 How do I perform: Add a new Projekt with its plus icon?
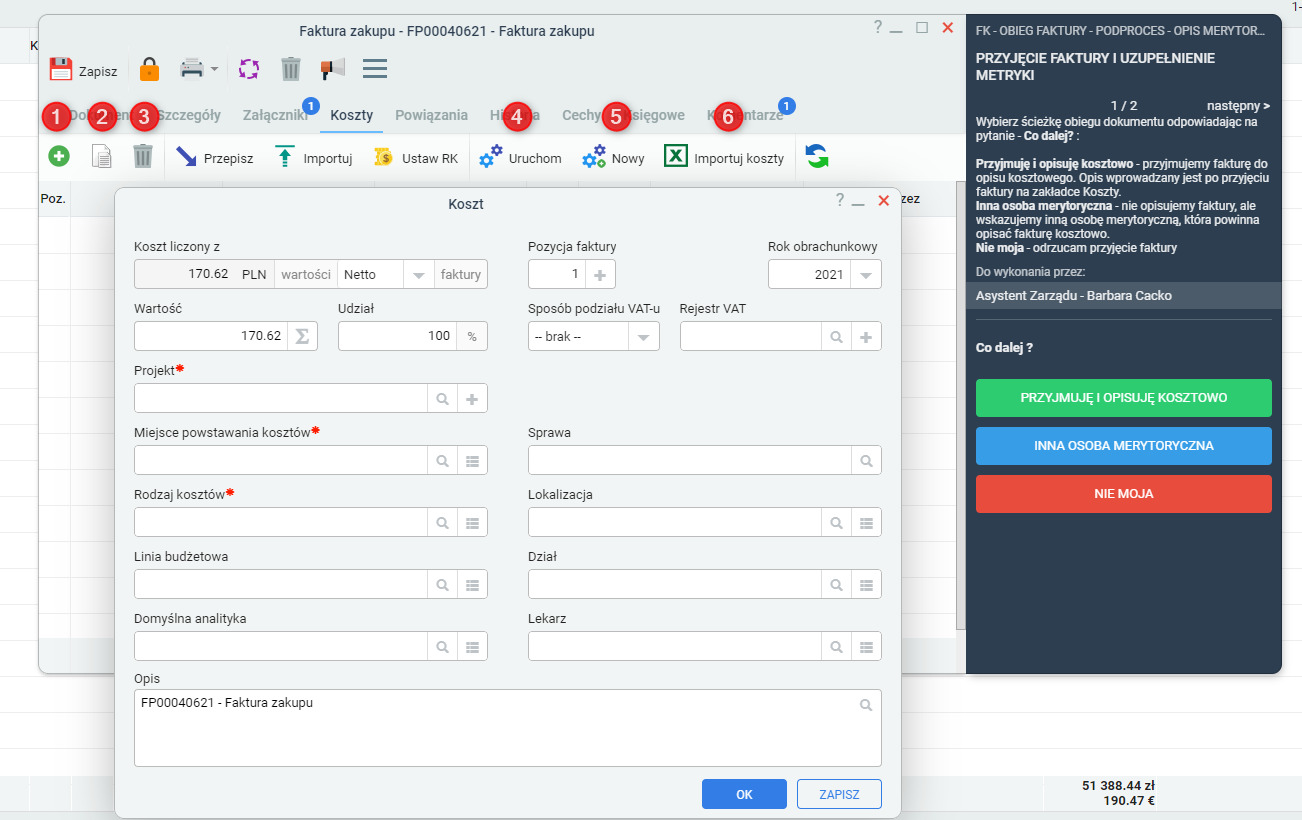(472, 399)
